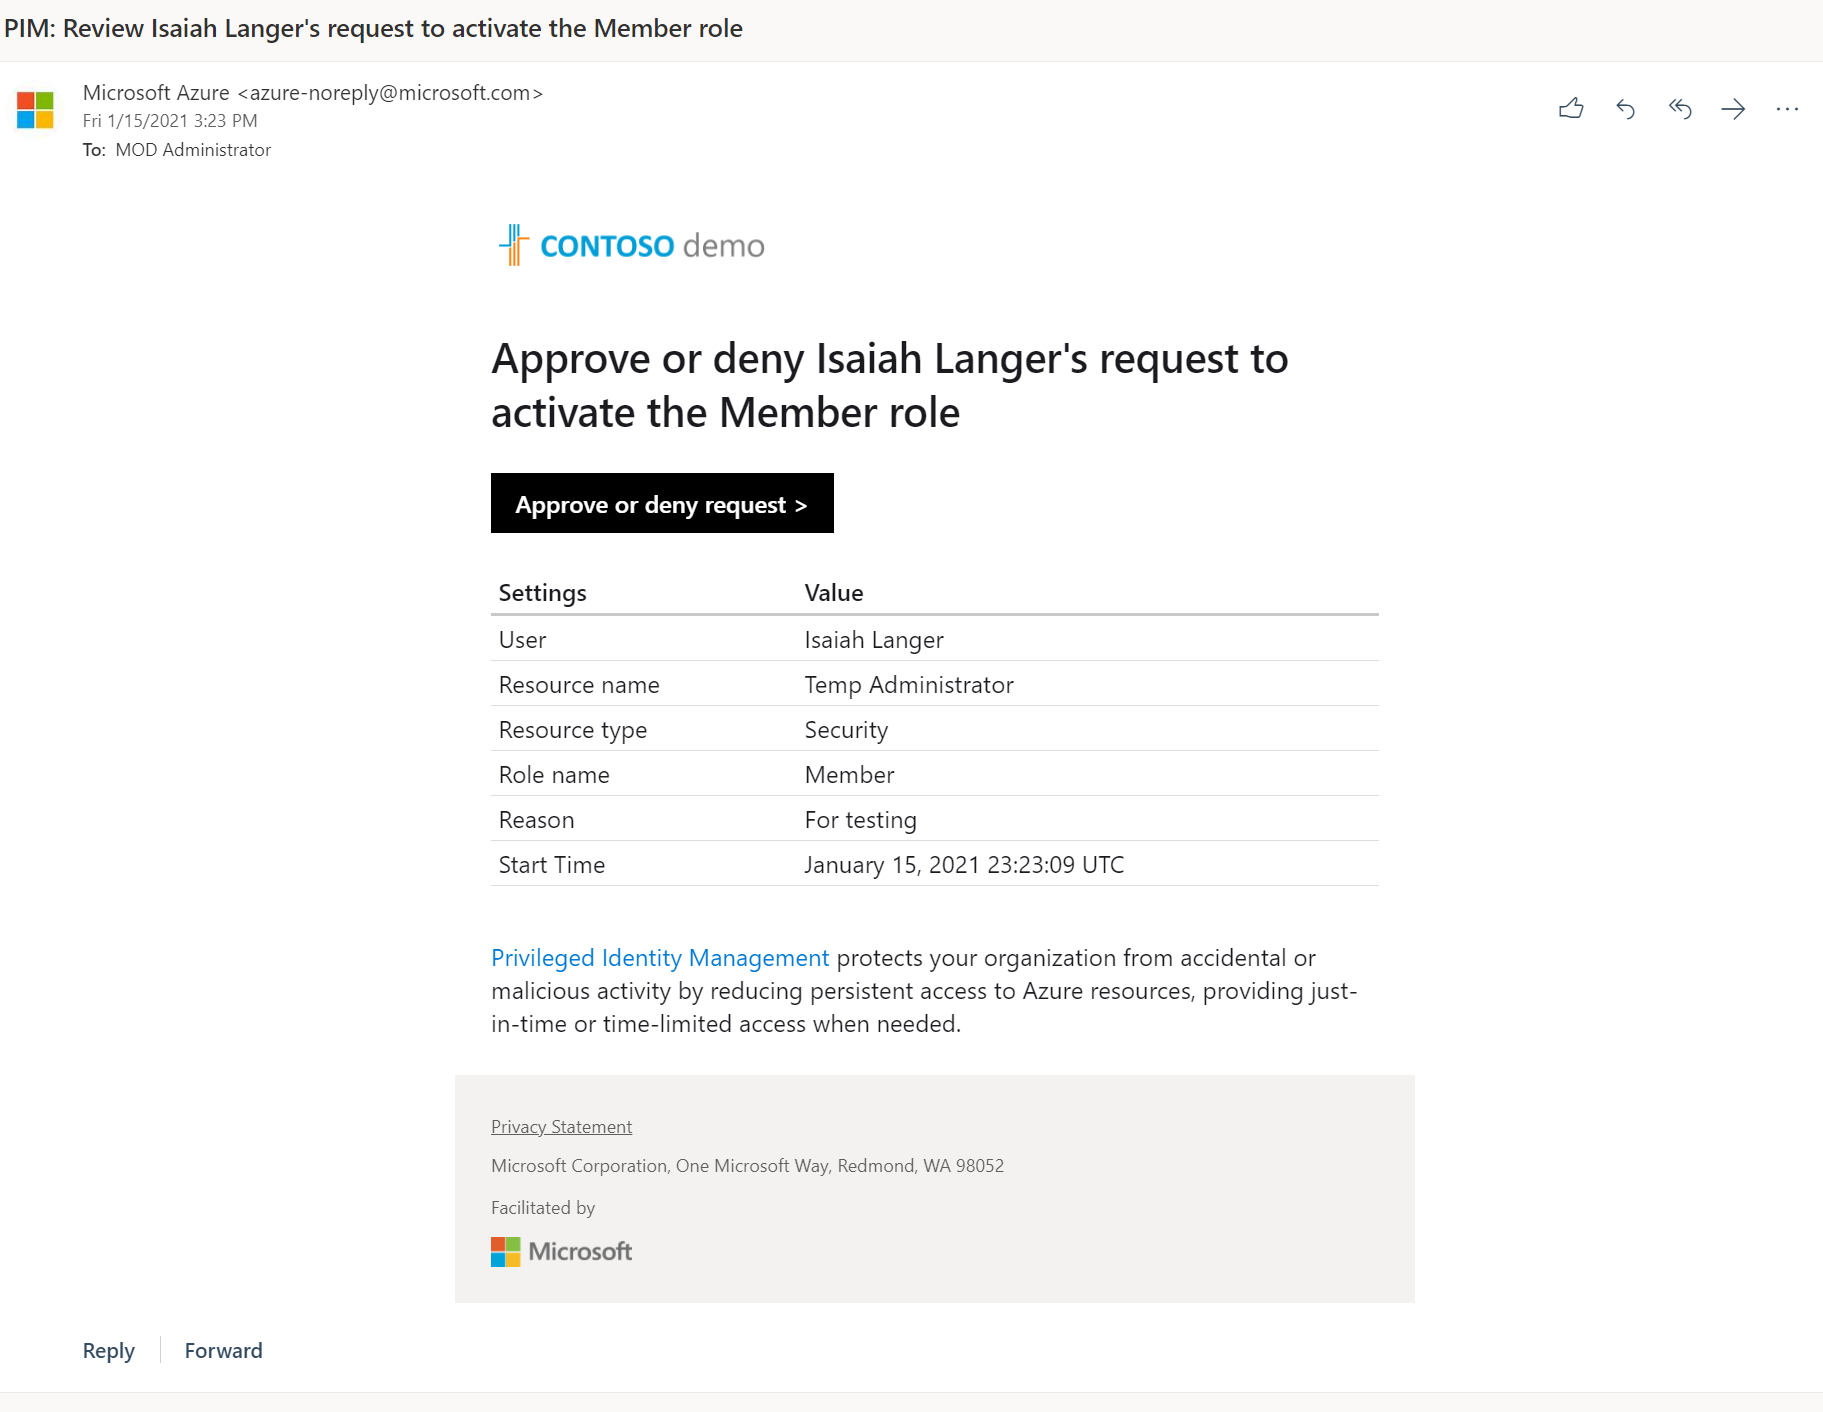Click Approve or deny request button
This screenshot has width=1823, height=1412.
click(x=662, y=503)
